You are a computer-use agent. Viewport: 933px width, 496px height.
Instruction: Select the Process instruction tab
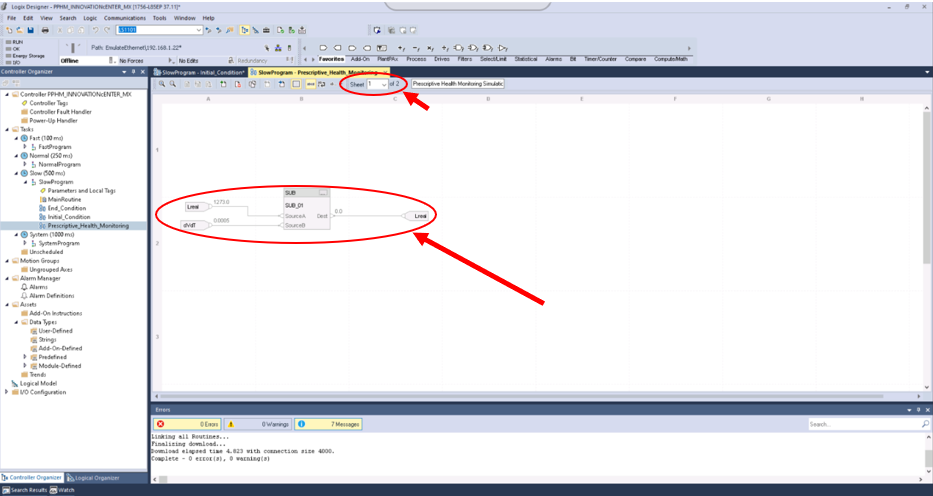coord(416,59)
